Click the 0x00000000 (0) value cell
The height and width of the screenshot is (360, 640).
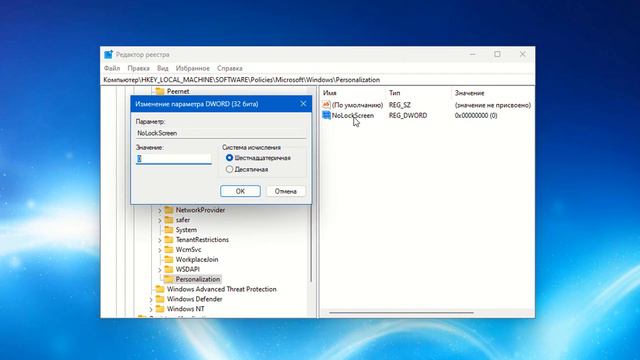[476, 116]
